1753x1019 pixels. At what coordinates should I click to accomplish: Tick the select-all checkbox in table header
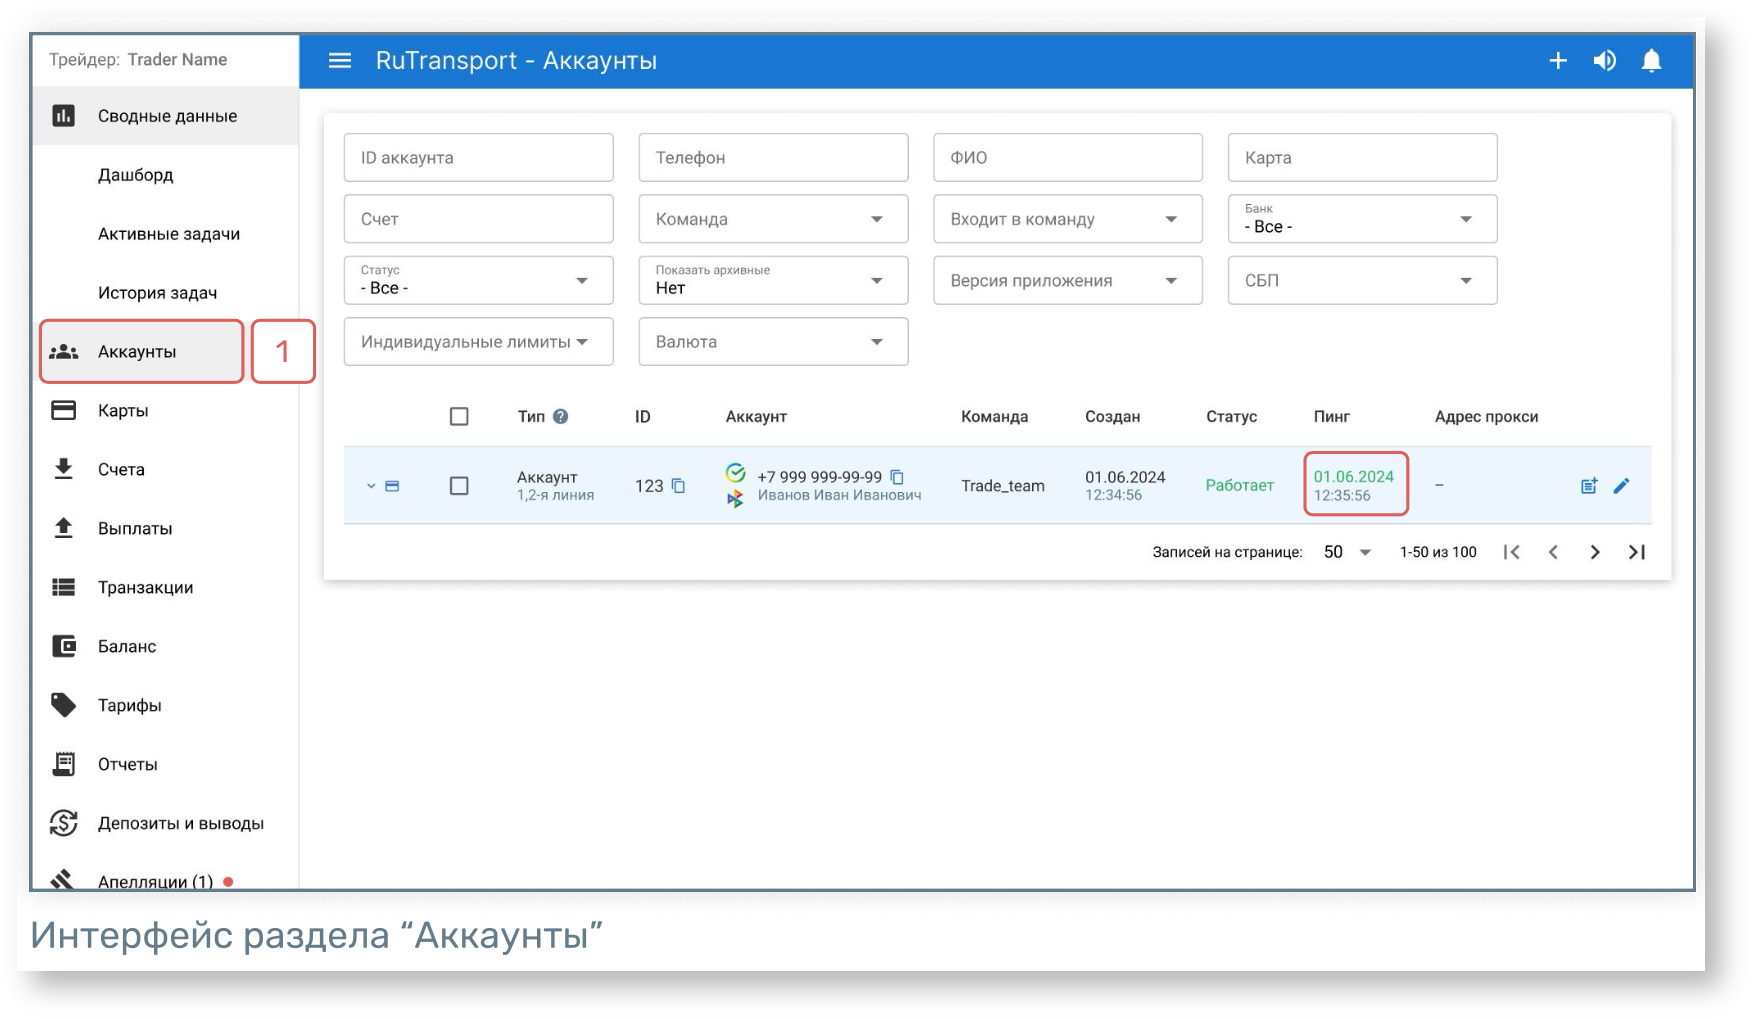click(459, 417)
